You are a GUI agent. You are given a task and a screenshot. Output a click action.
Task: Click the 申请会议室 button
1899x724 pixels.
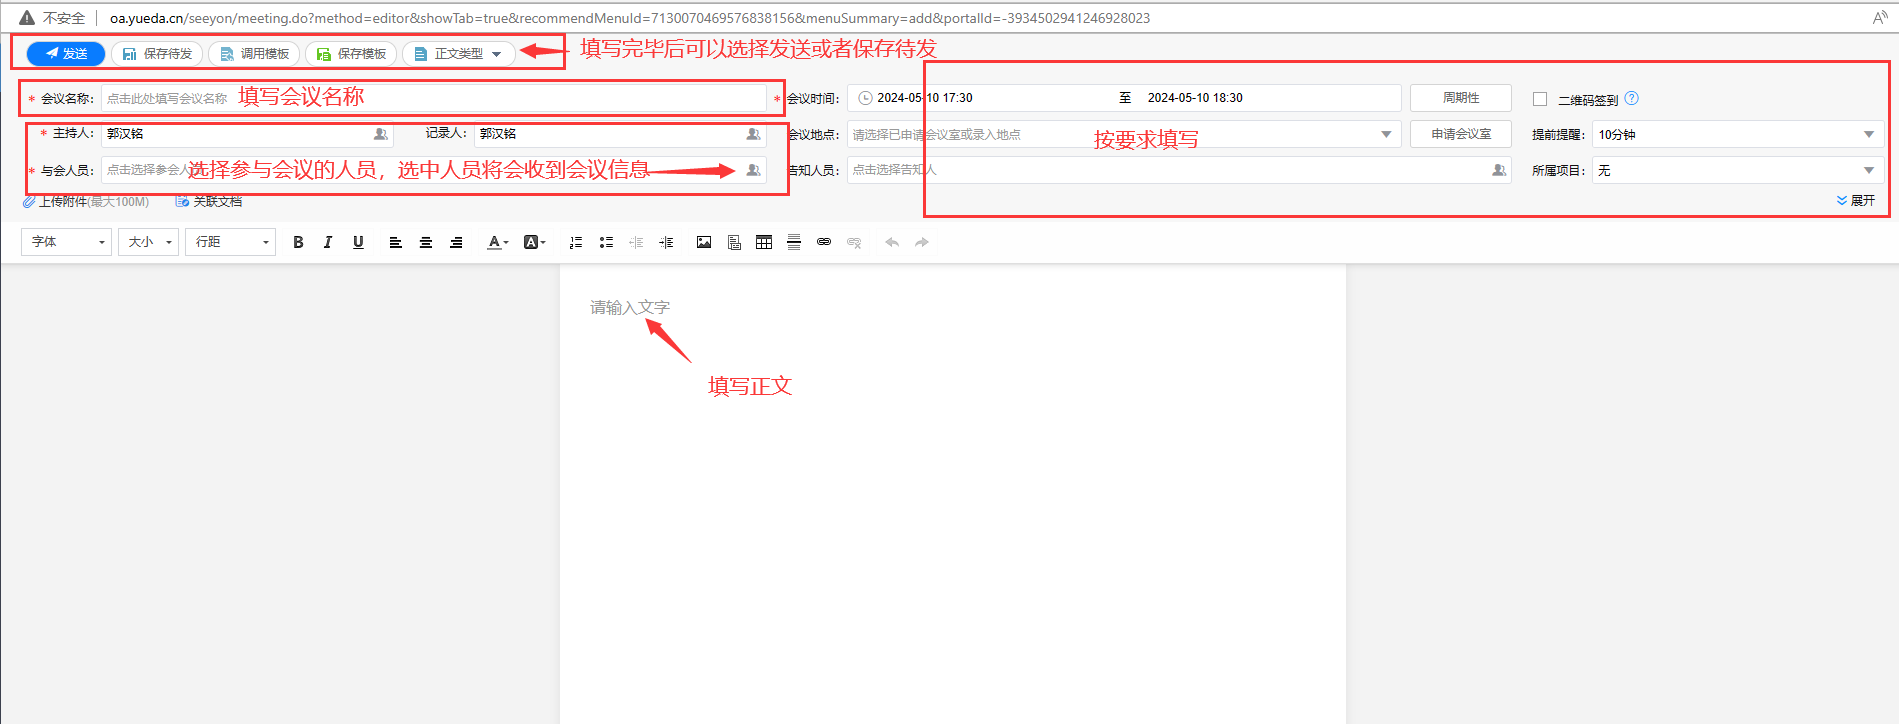(x=1460, y=134)
